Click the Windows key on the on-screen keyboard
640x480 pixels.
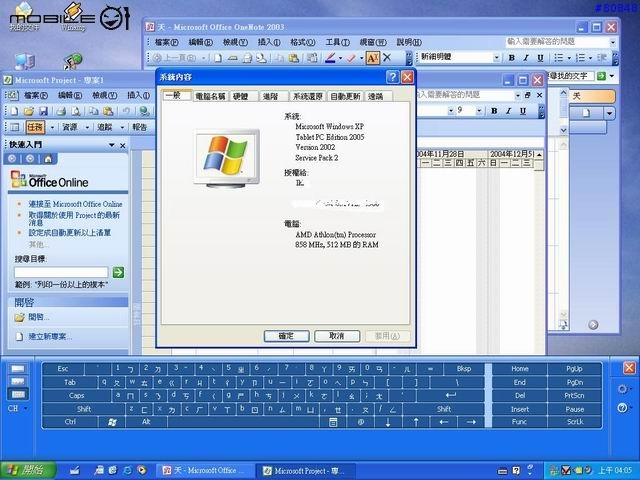pyautogui.click(x=112, y=422)
